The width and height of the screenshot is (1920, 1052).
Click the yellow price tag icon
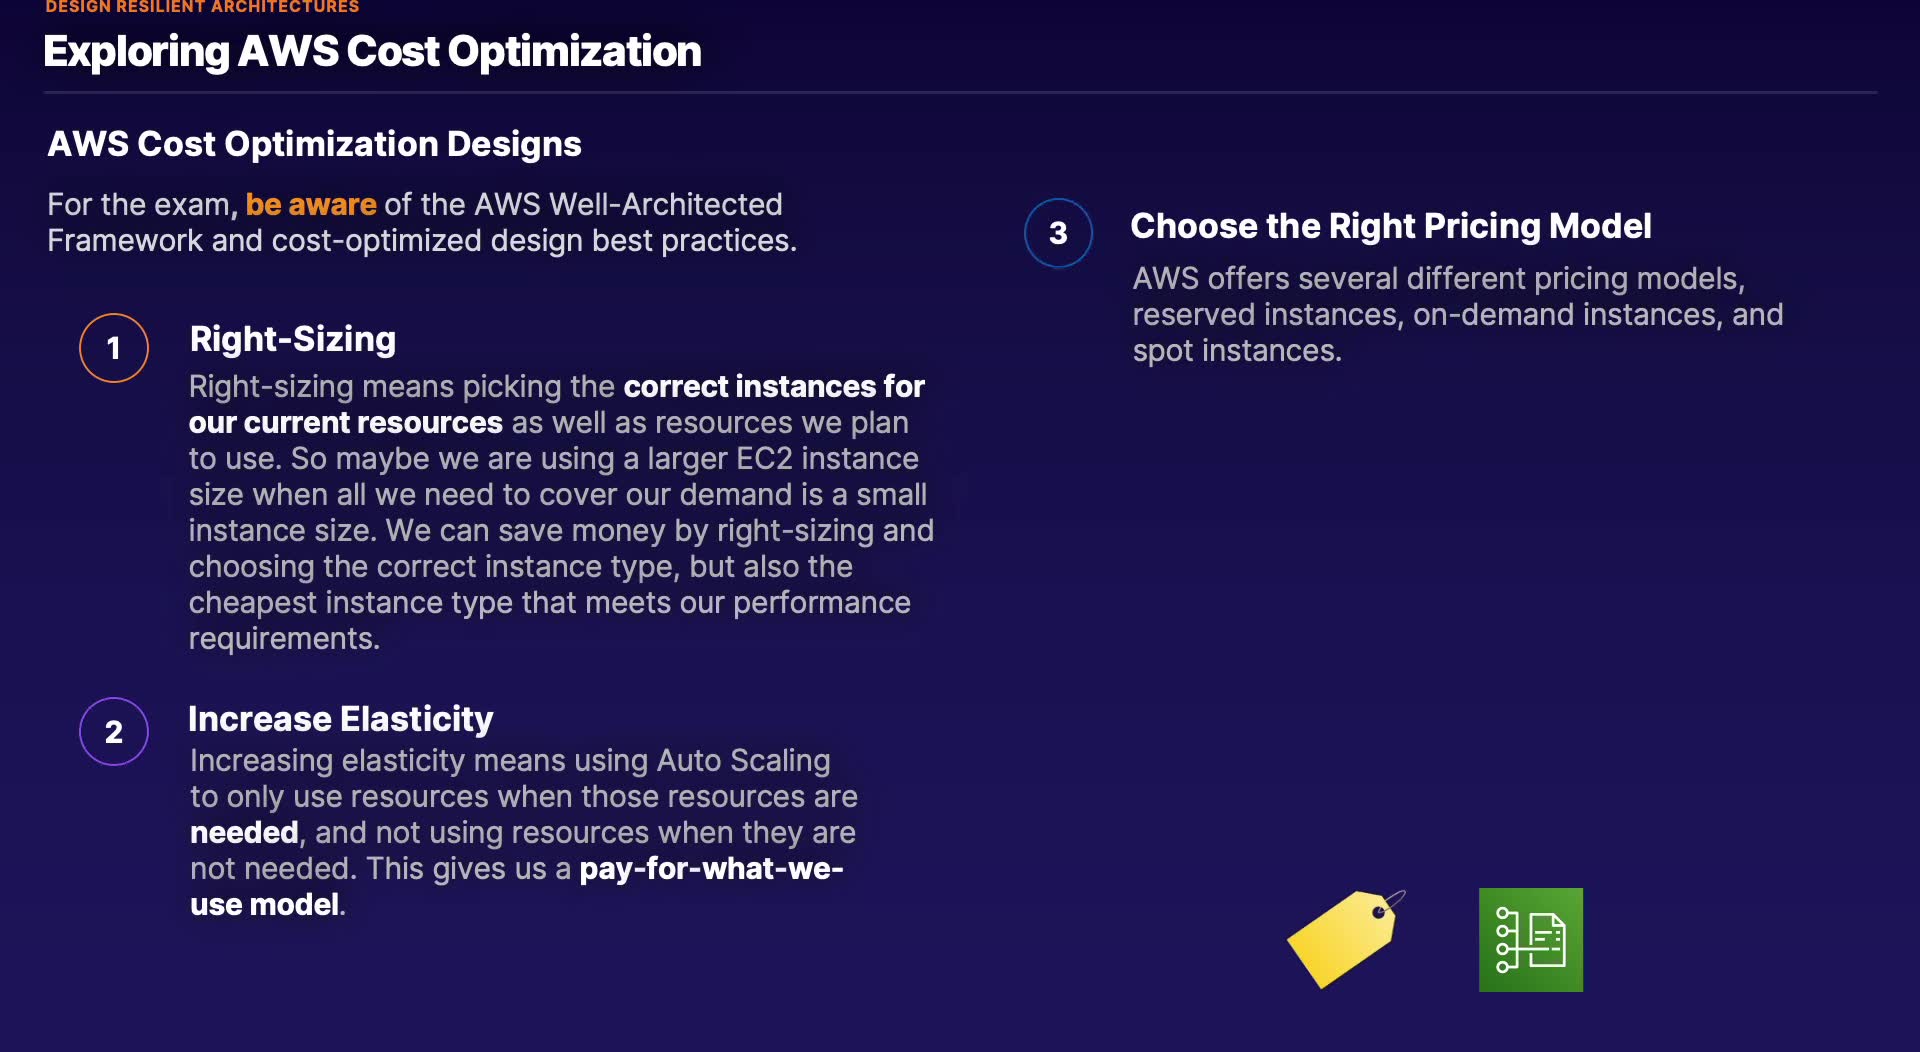[x=1343, y=938]
